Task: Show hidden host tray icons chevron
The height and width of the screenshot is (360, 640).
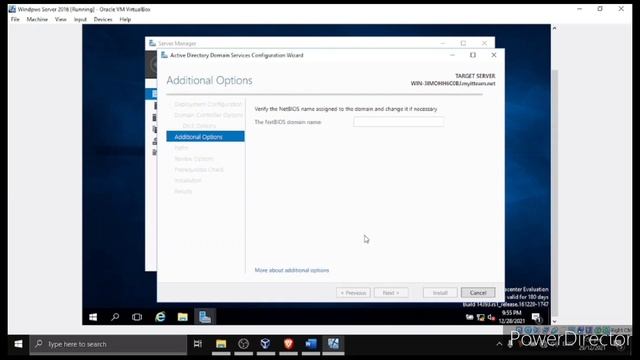Action: click(x=499, y=344)
